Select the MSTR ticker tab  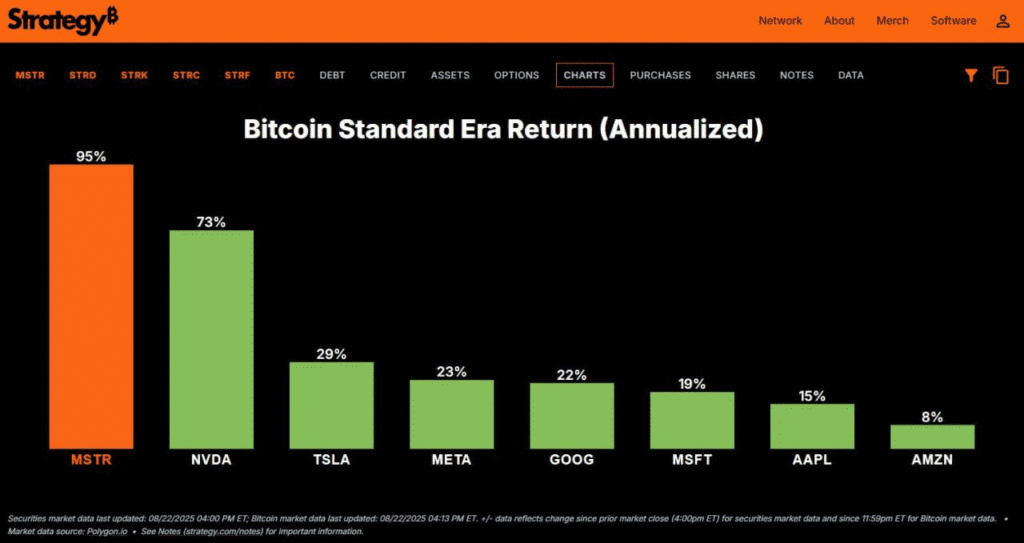pyautogui.click(x=30, y=75)
